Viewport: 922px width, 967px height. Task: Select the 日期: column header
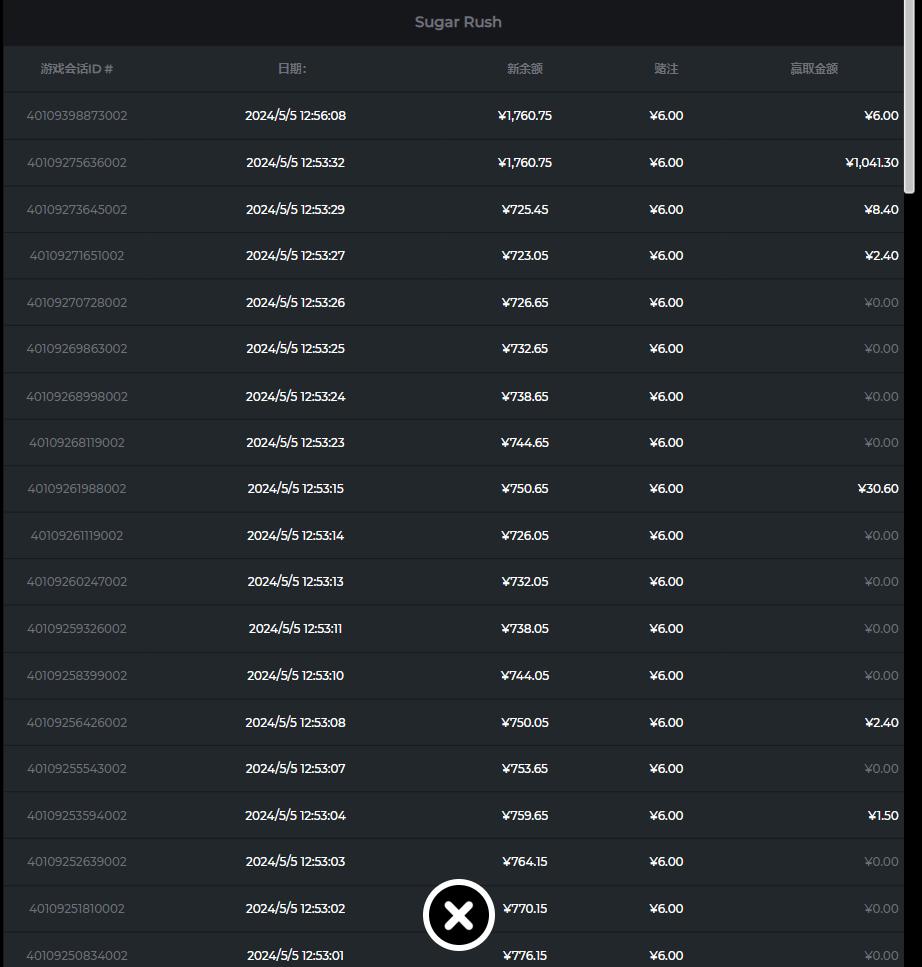pos(292,68)
